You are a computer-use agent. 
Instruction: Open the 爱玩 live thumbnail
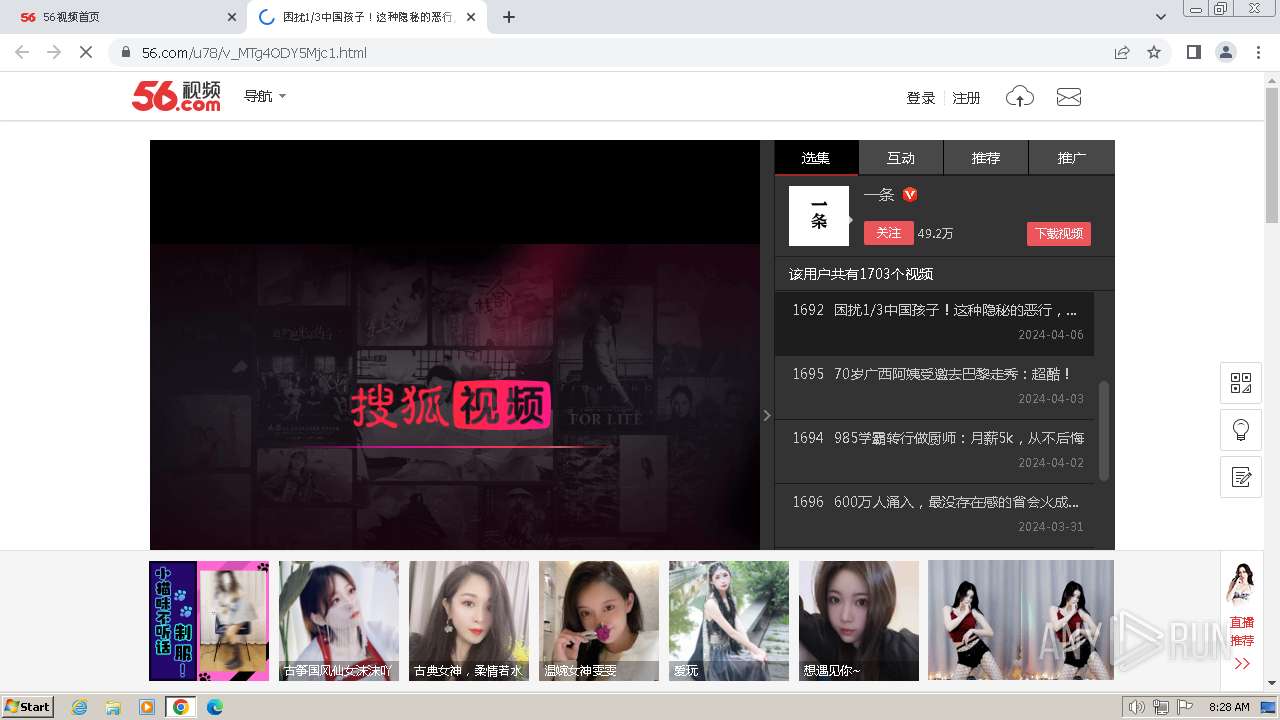click(x=729, y=621)
